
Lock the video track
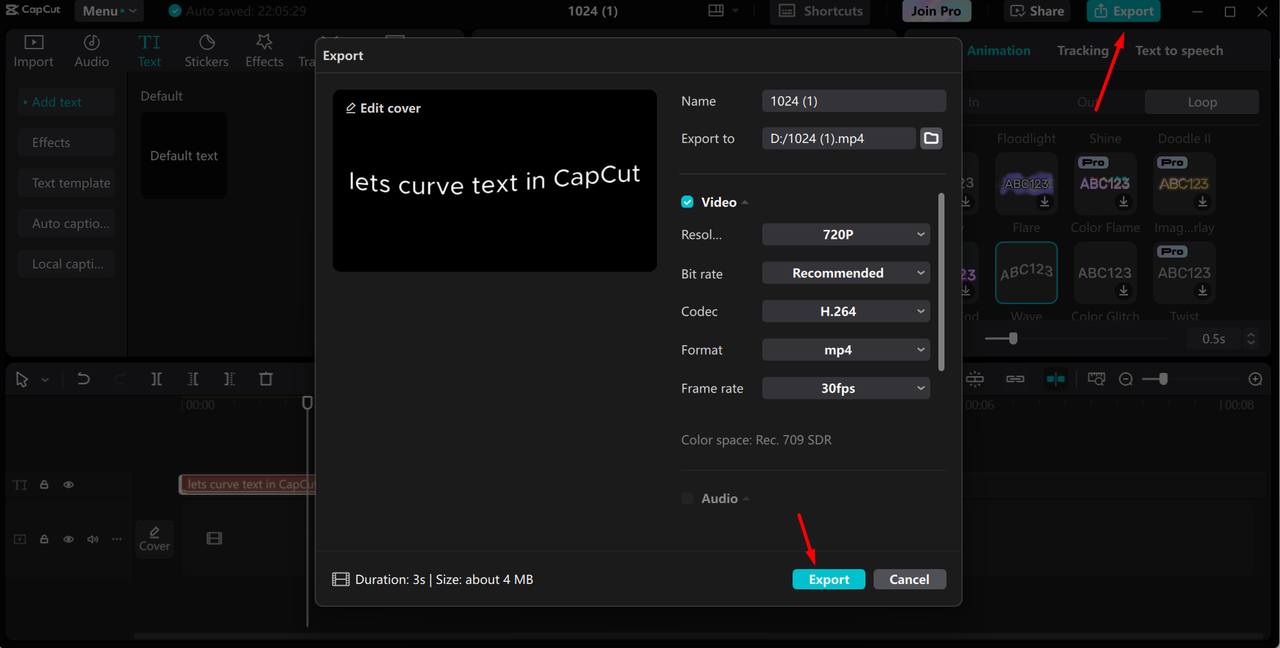coord(44,539)
